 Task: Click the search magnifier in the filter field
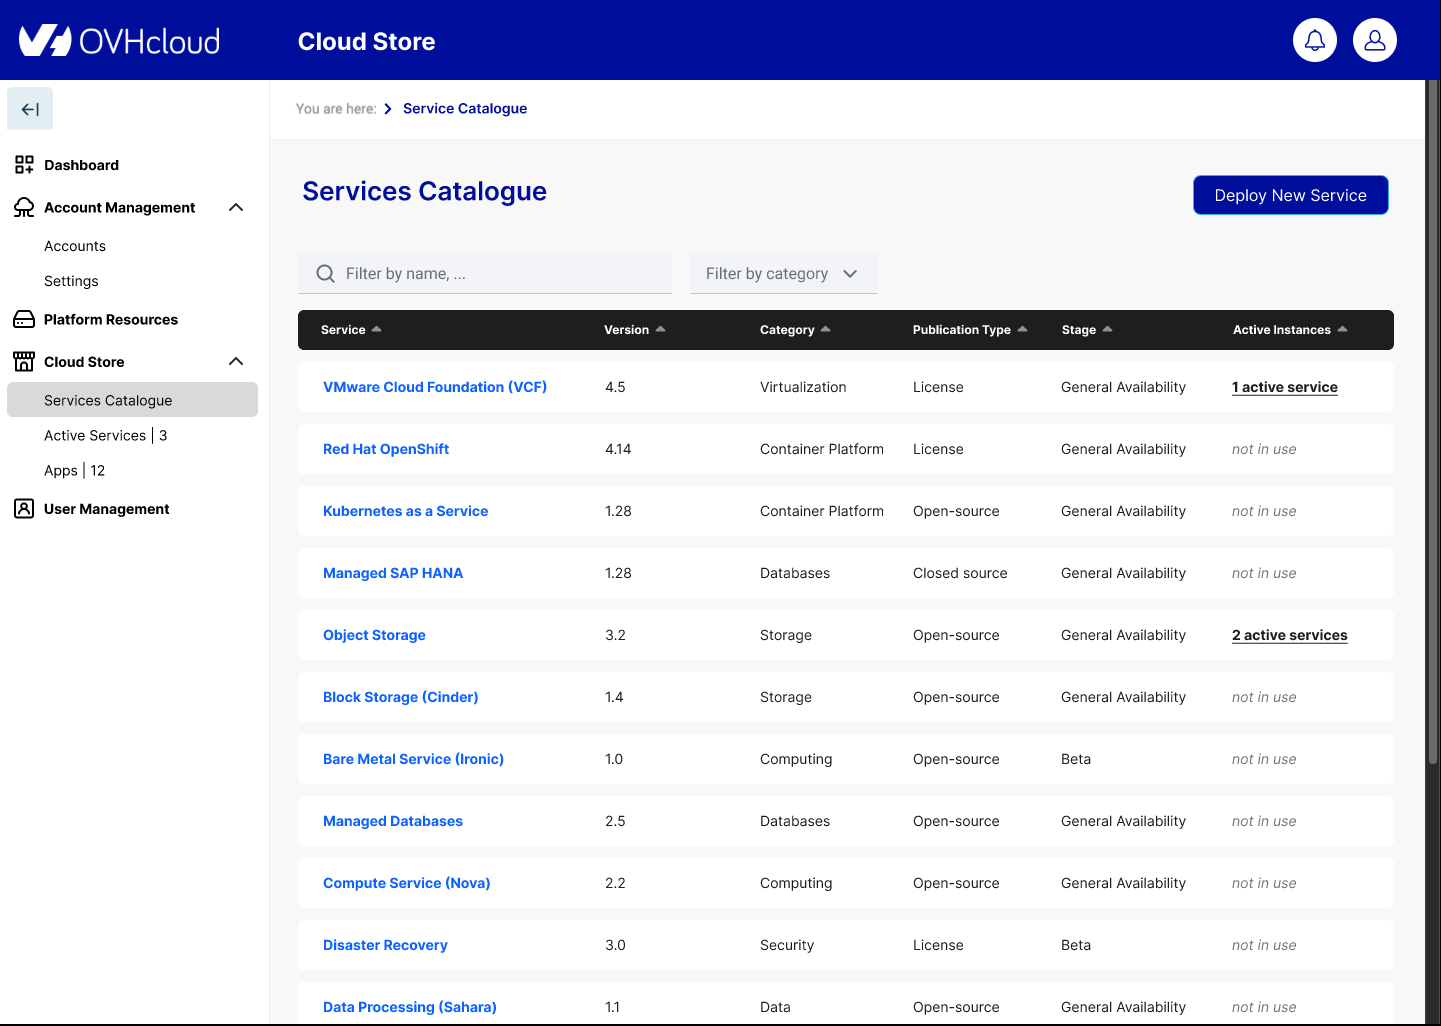(x=324, y=273)
